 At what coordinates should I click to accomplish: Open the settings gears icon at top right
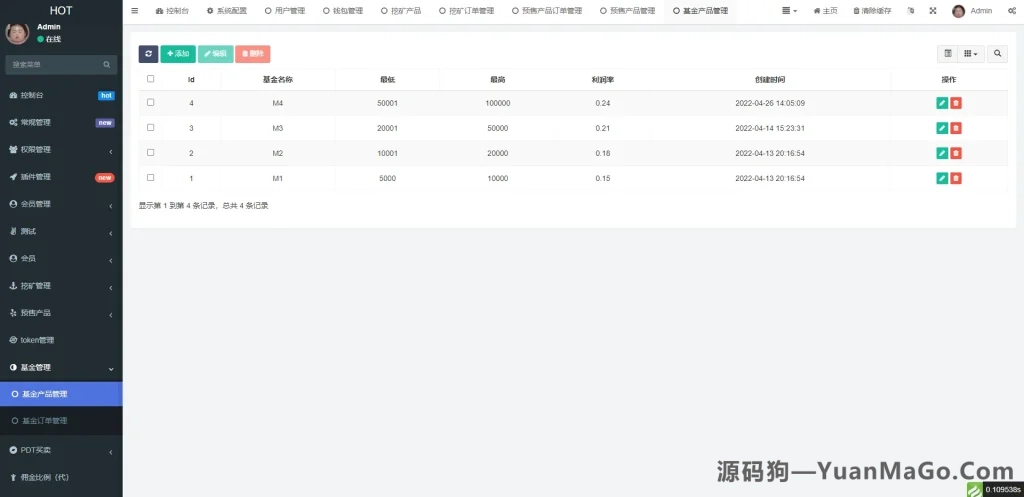click(x=1012, y=11)
